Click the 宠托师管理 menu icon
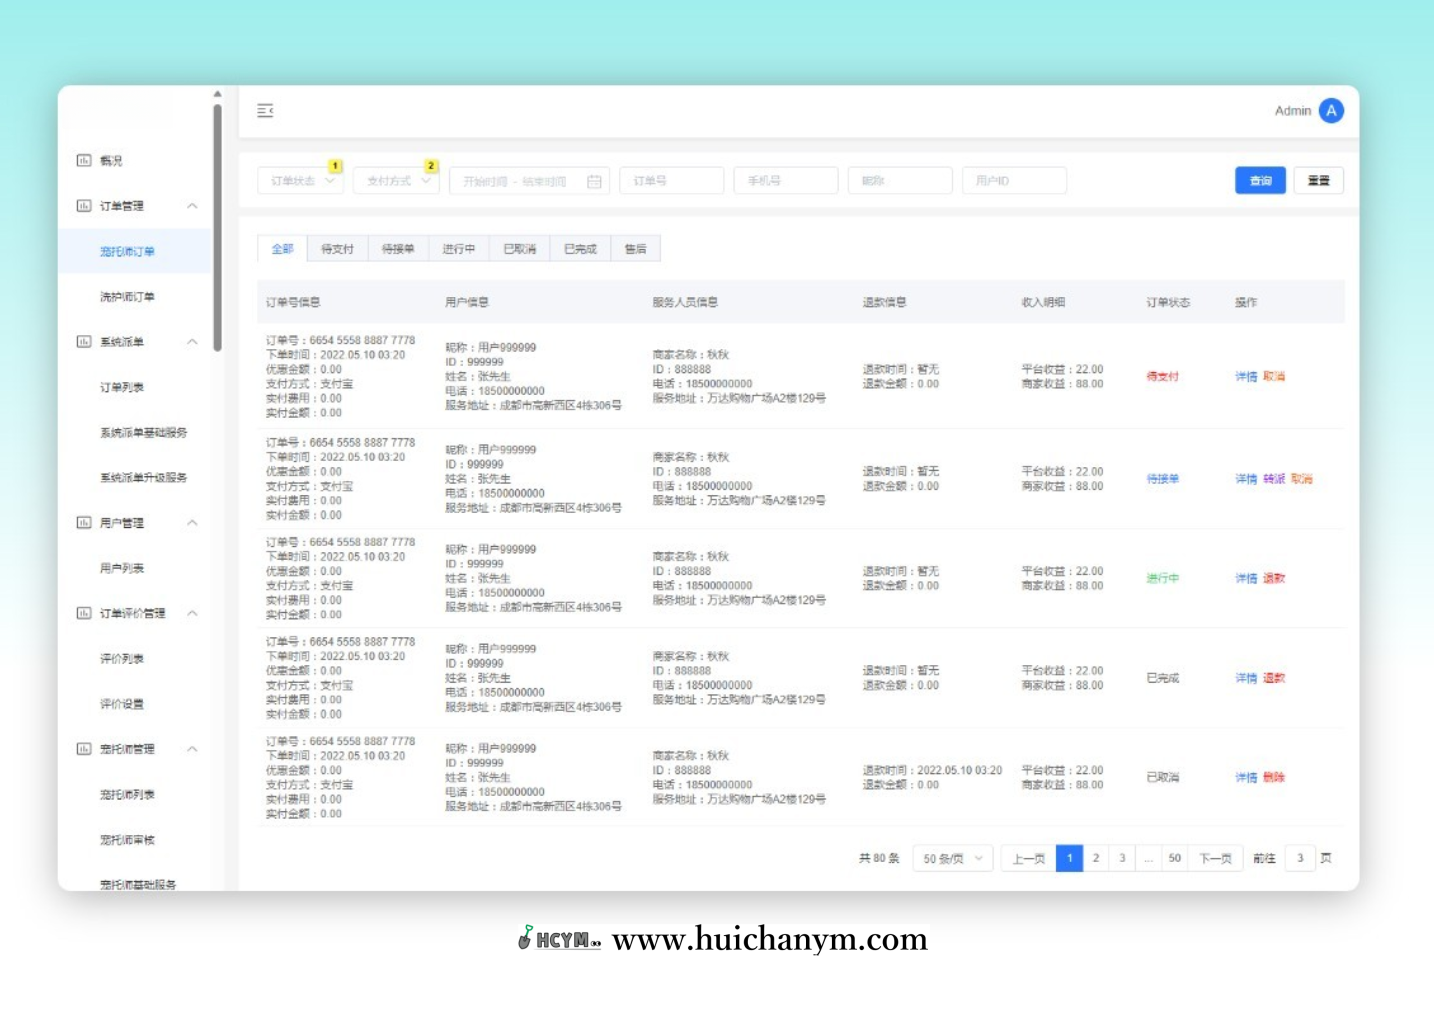 [x=84, y=749]
